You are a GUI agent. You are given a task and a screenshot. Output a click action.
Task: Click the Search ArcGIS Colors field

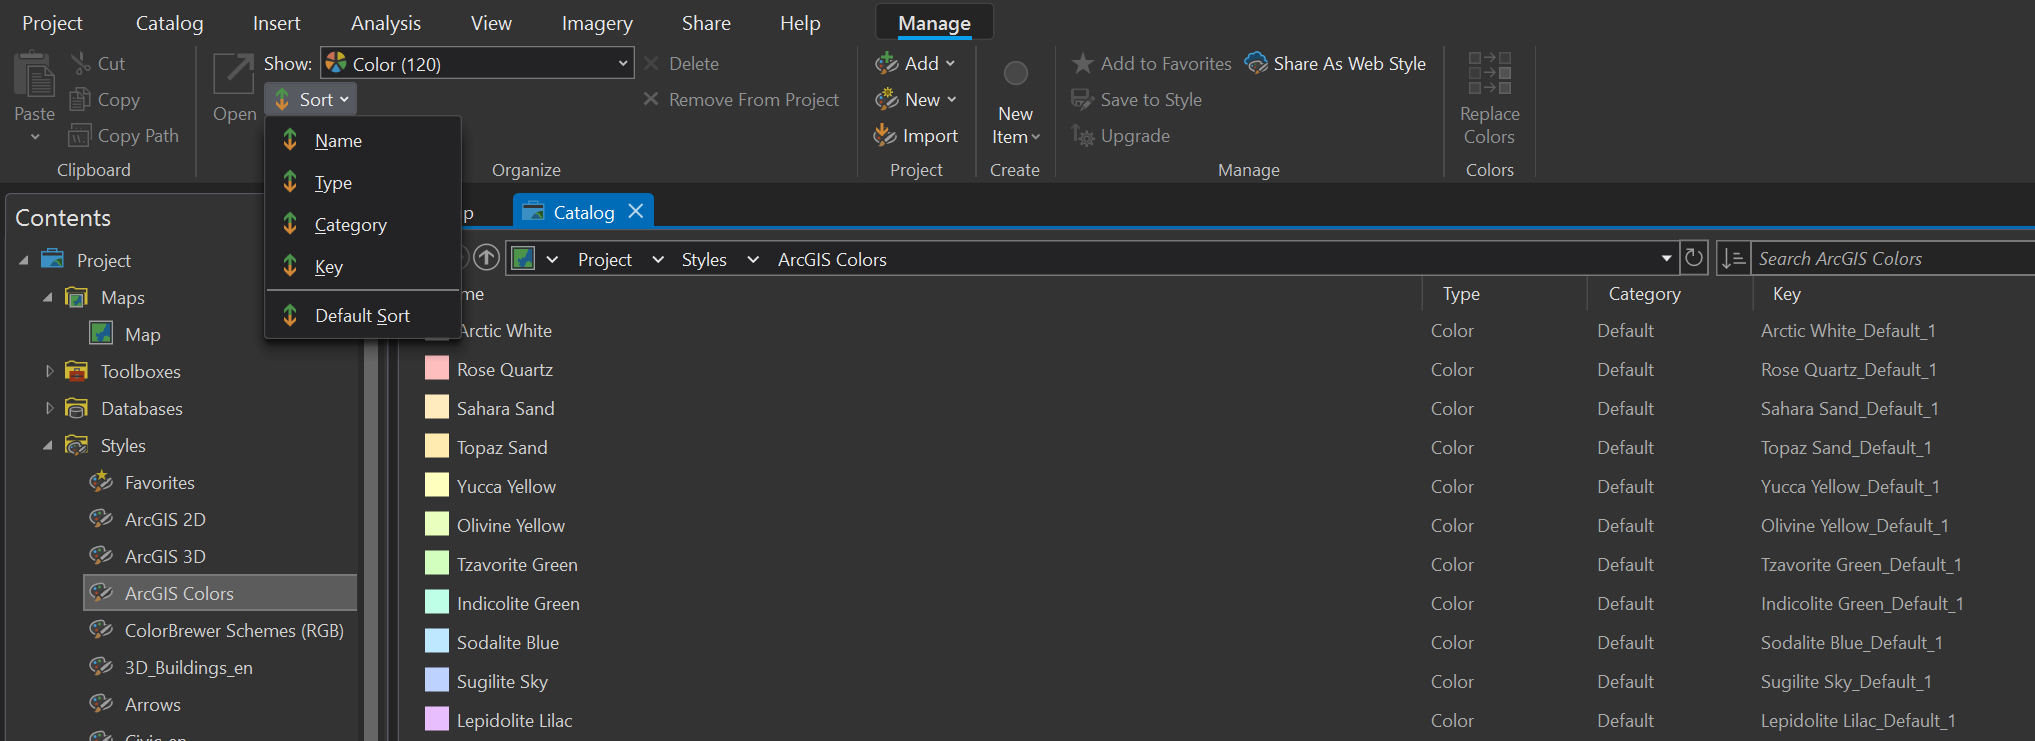tap(1893, 258)
